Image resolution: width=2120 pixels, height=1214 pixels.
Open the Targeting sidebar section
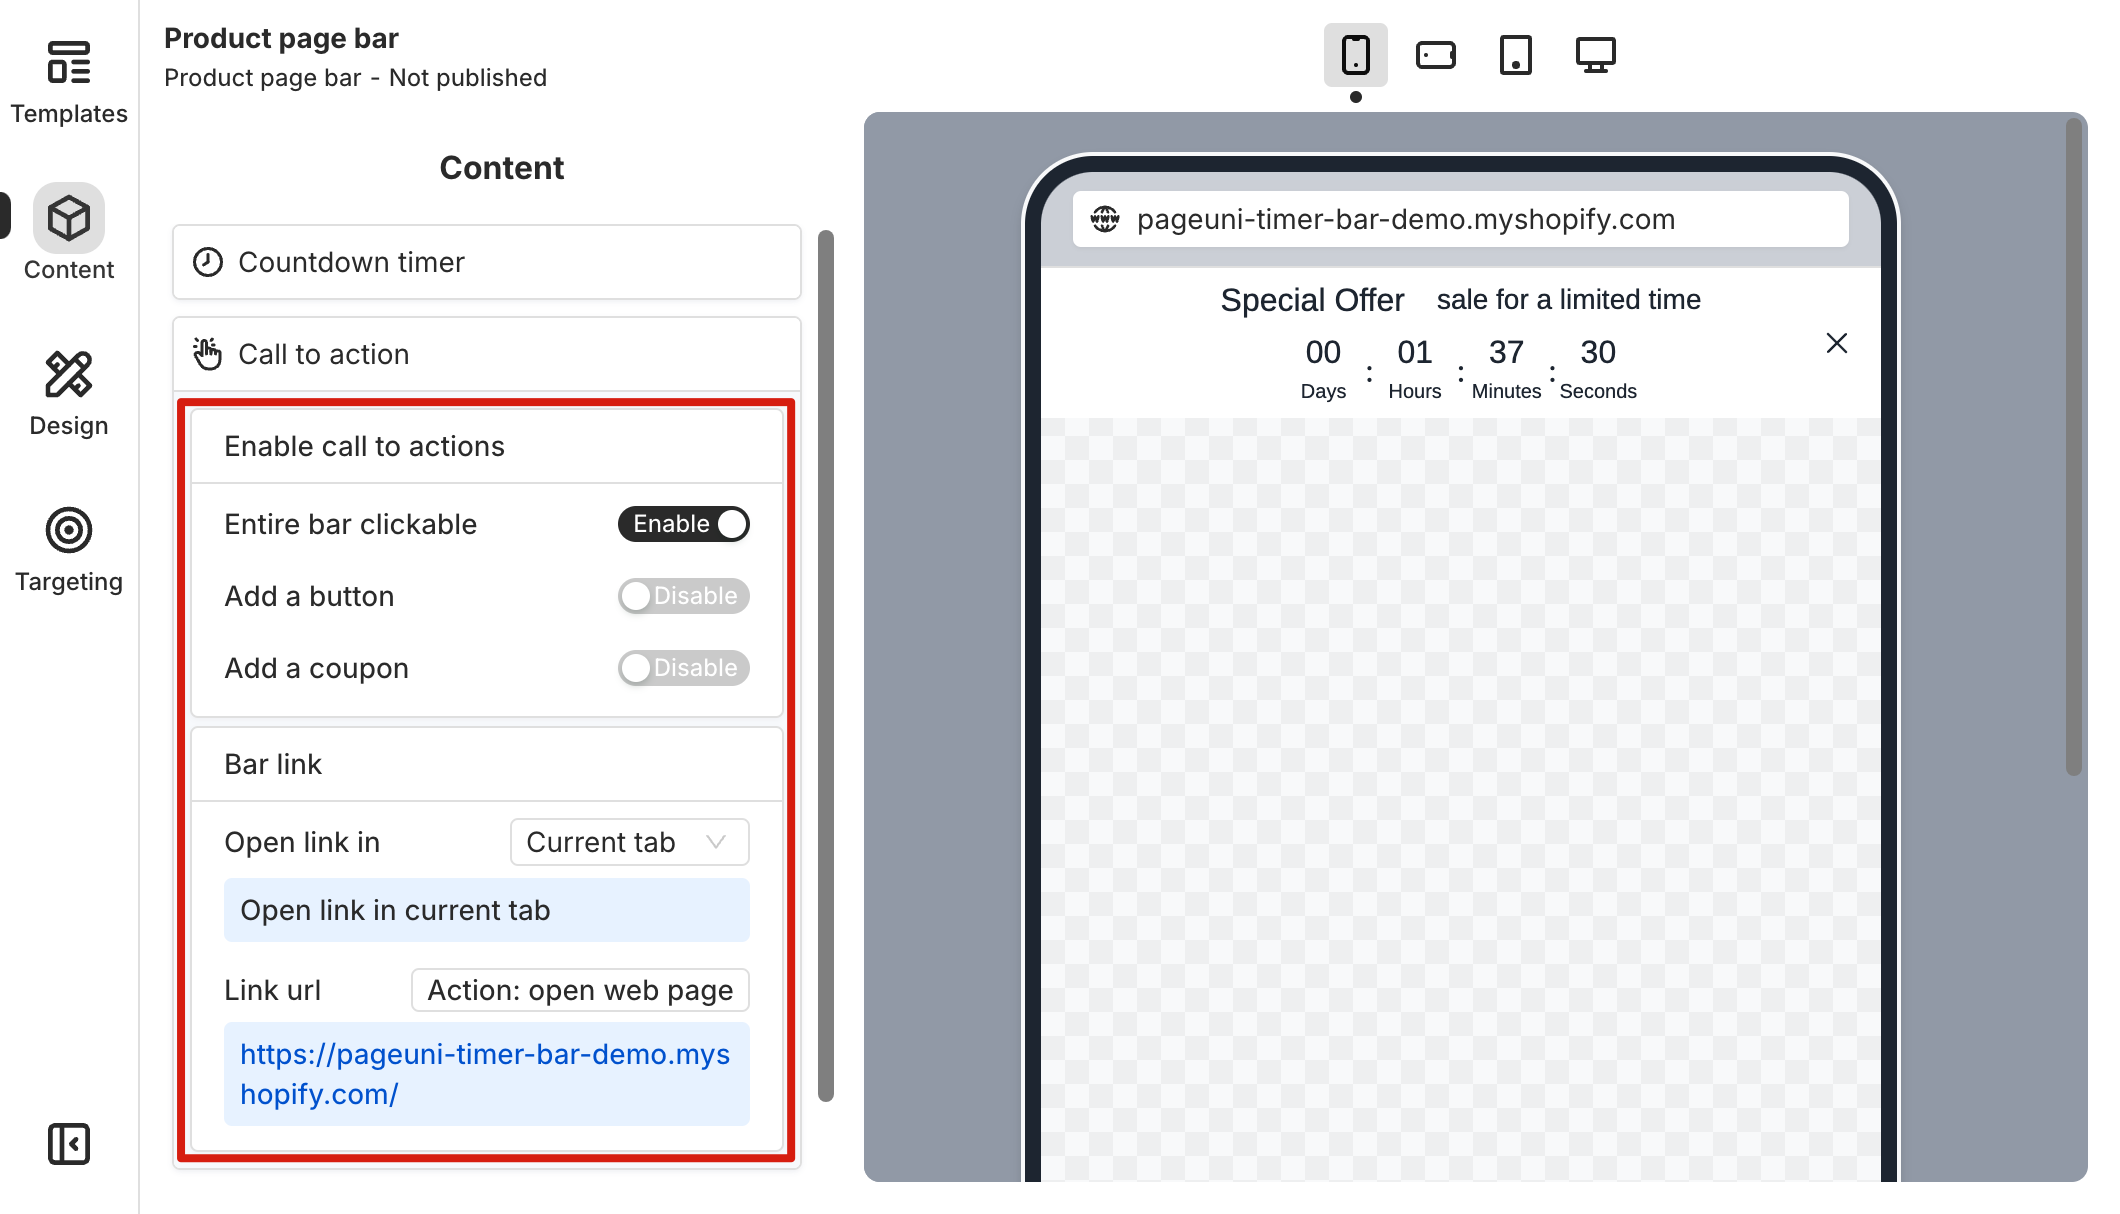tap(69, 550)
